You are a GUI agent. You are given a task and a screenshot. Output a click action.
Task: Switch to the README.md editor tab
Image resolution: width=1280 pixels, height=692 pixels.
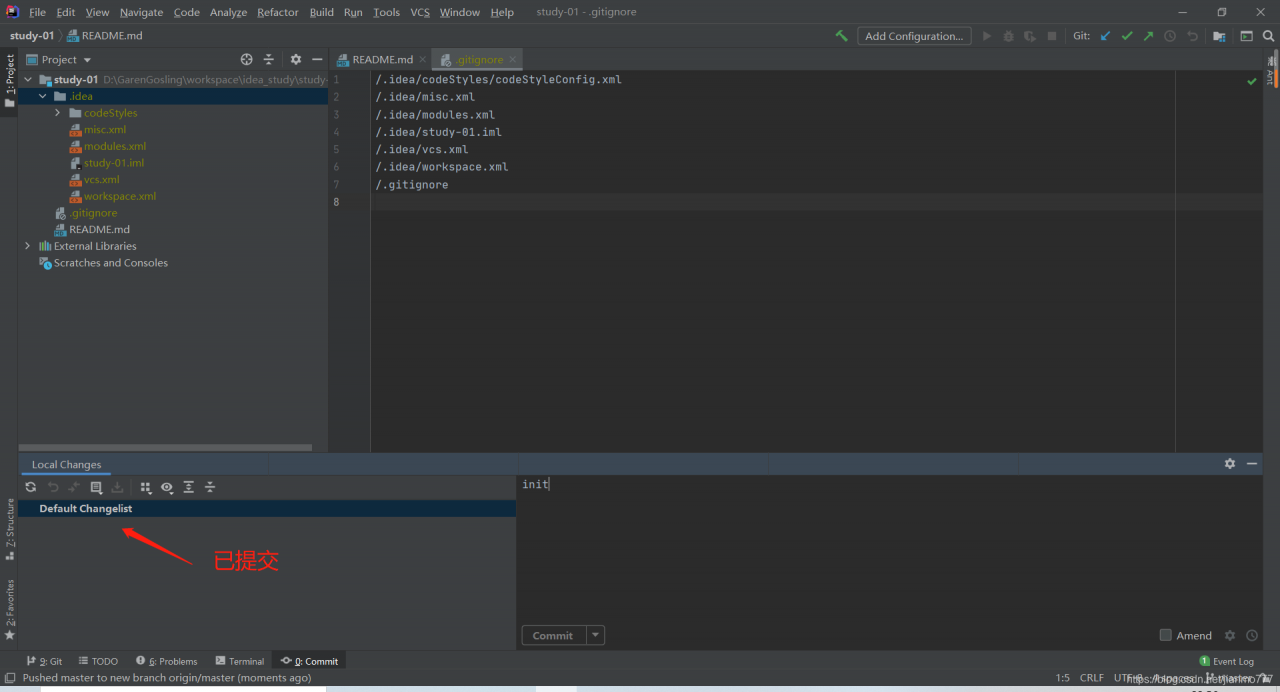tap(382, 60)
